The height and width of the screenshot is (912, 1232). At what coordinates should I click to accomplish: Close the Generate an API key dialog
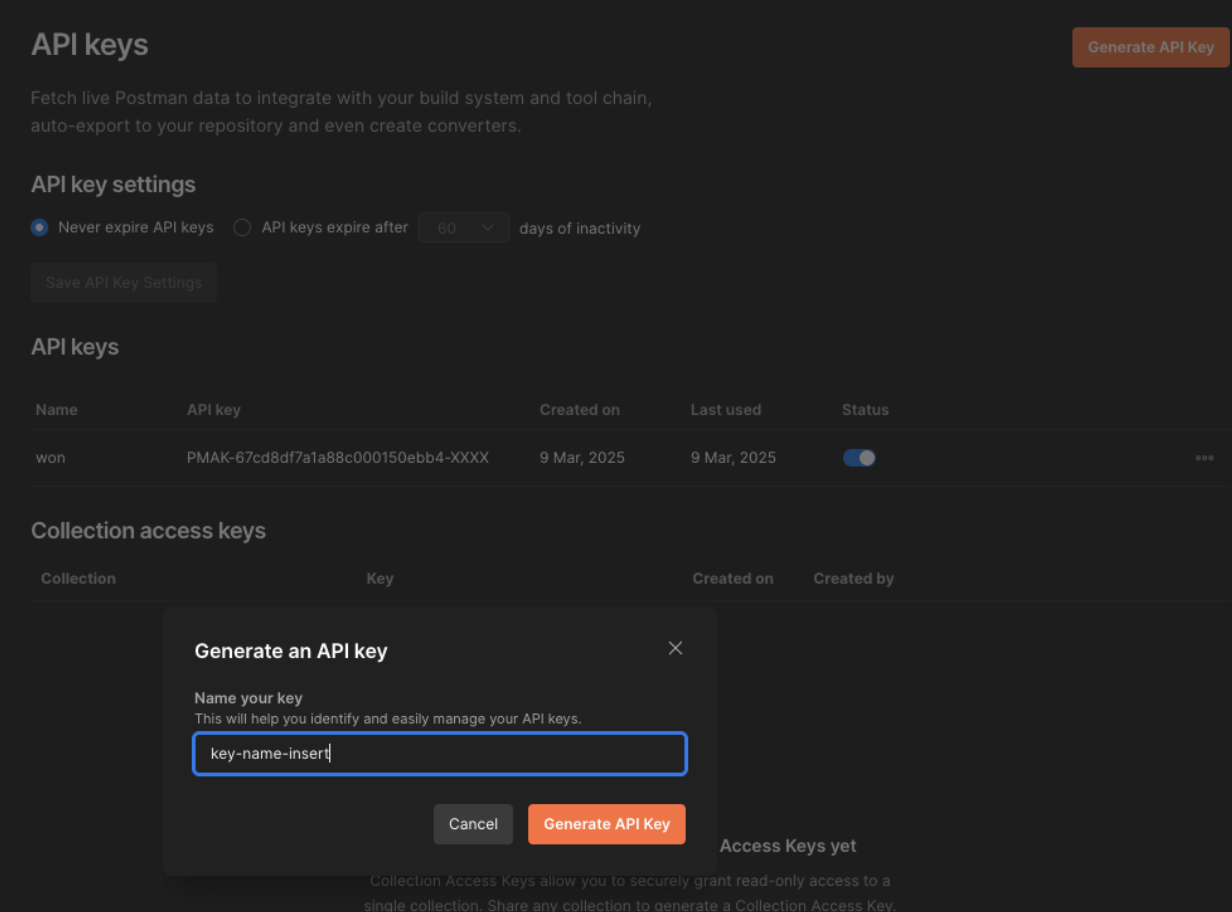point(675,648)
